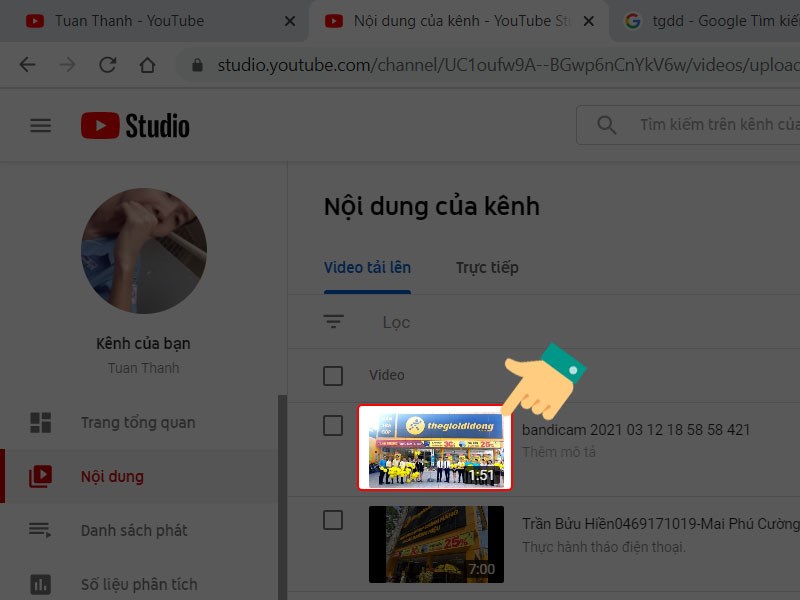Click the sidebar vertical scrollbar
Image resolution: width=800 pixels, height=600 pixels.
(282, 497)
